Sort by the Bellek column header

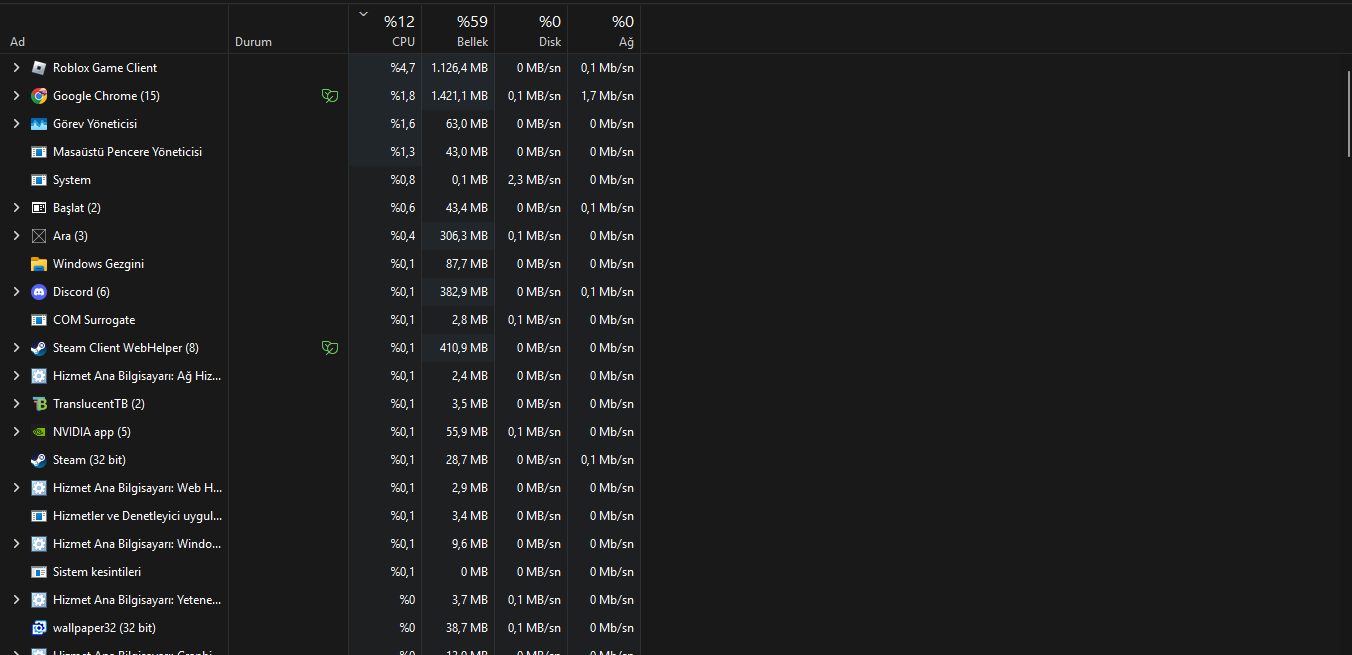pos(458,29)
